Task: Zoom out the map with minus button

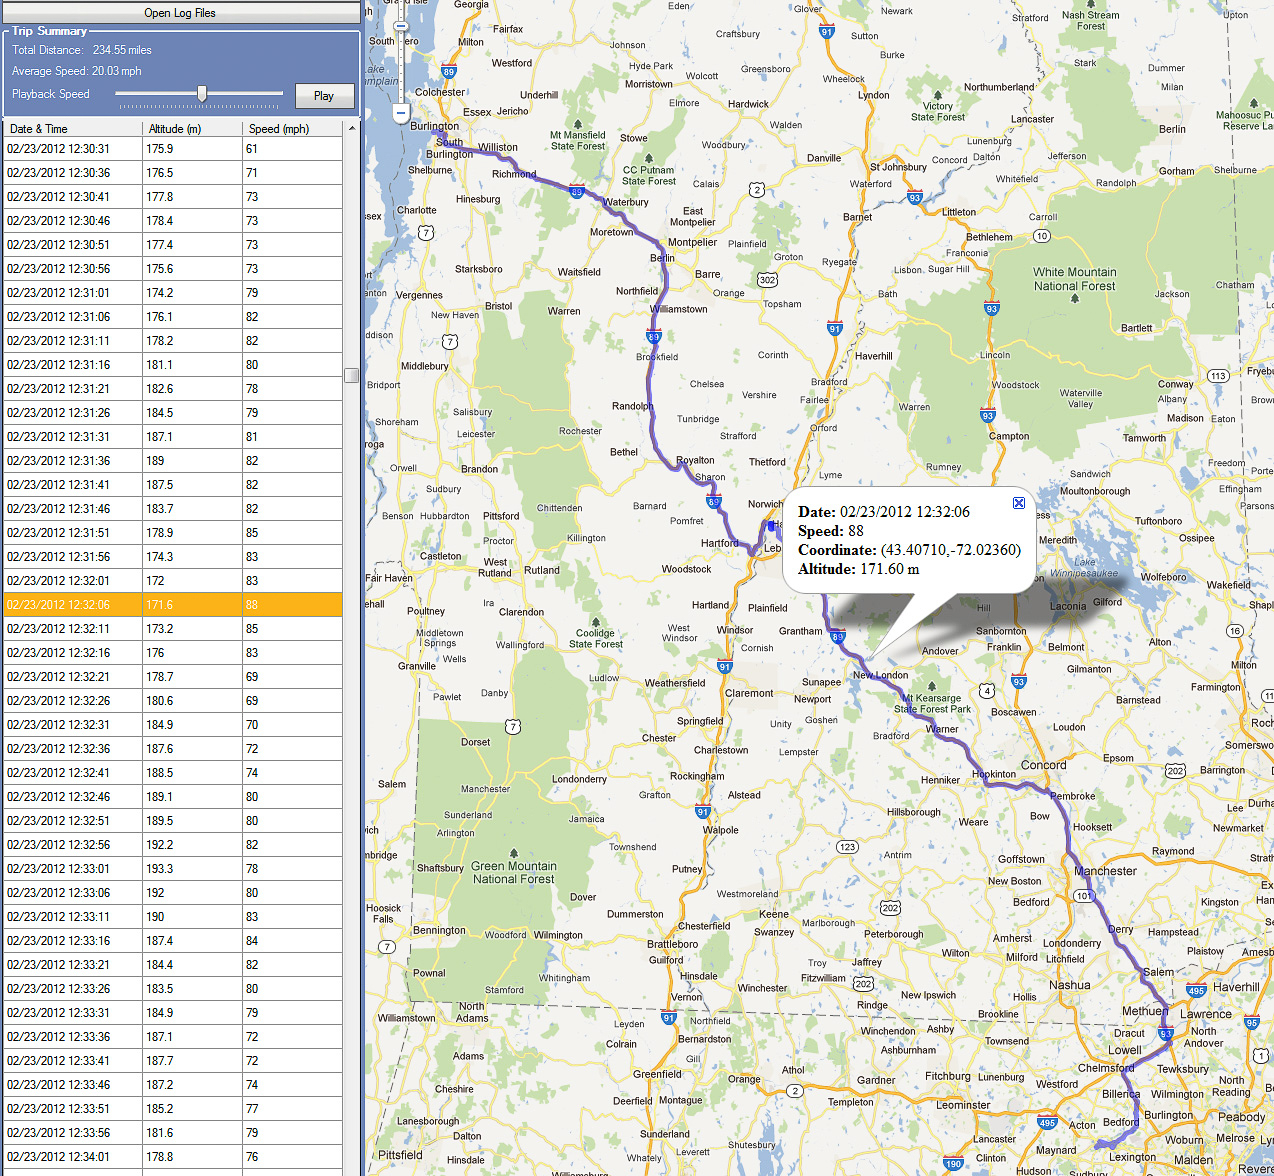Action: [x=401, y=114]
